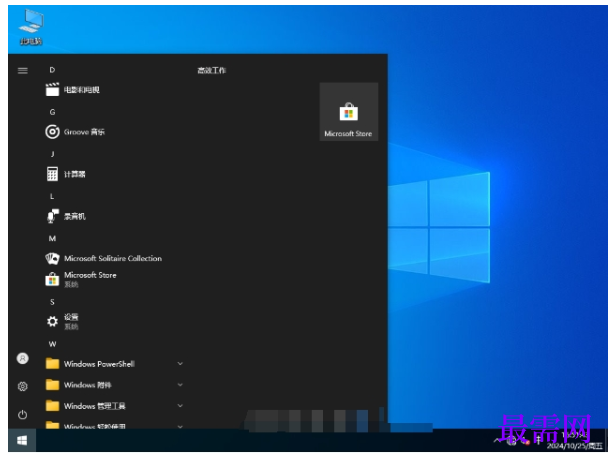
Task: Click the Windows PowerShell label
Action: pyautogui.click(x=99, y=364)
